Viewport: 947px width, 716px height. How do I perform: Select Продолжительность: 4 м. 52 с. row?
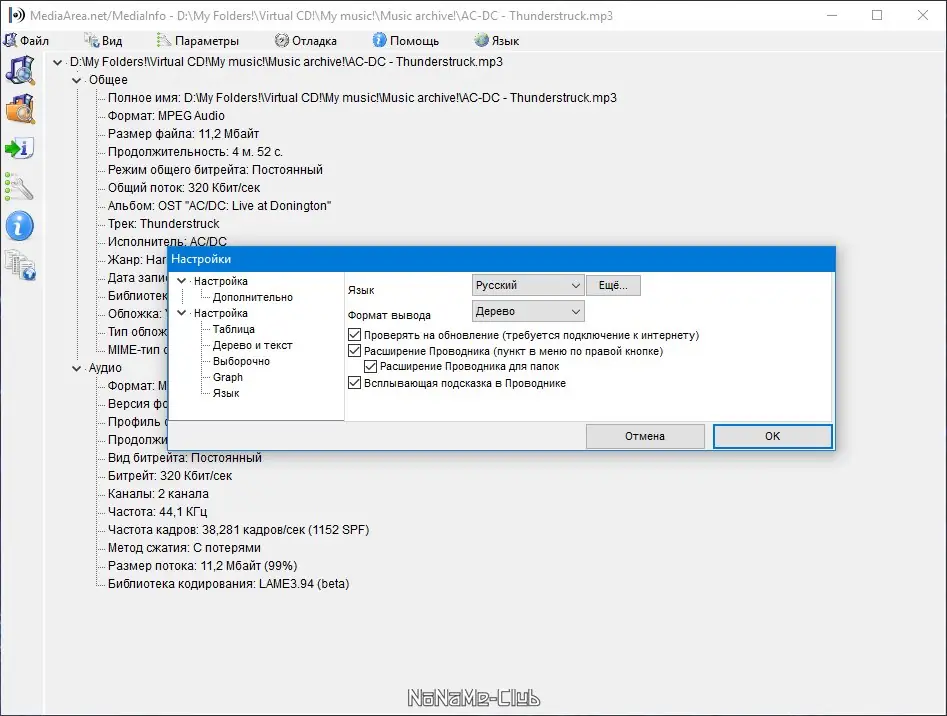[195, 152]
